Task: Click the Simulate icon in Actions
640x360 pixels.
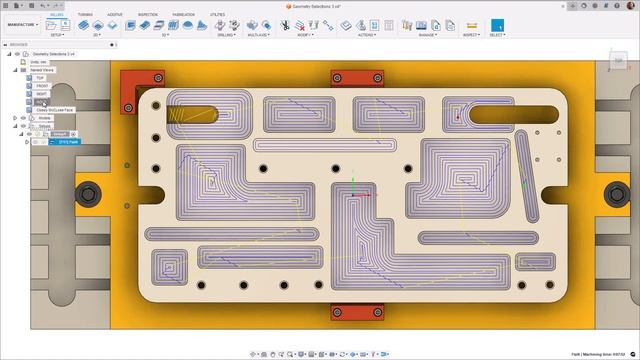Action: click(346, 25)
